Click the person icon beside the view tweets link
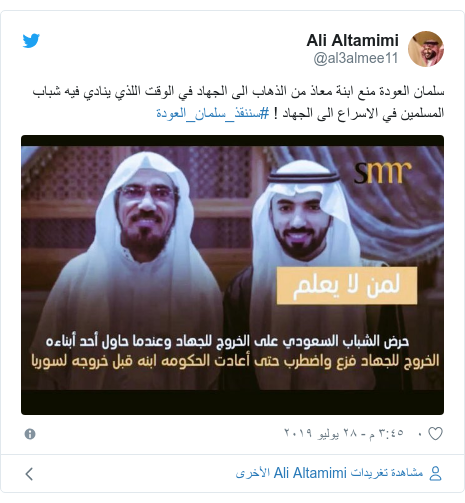Viewport: 465px width, 503px height. point(435,473)
